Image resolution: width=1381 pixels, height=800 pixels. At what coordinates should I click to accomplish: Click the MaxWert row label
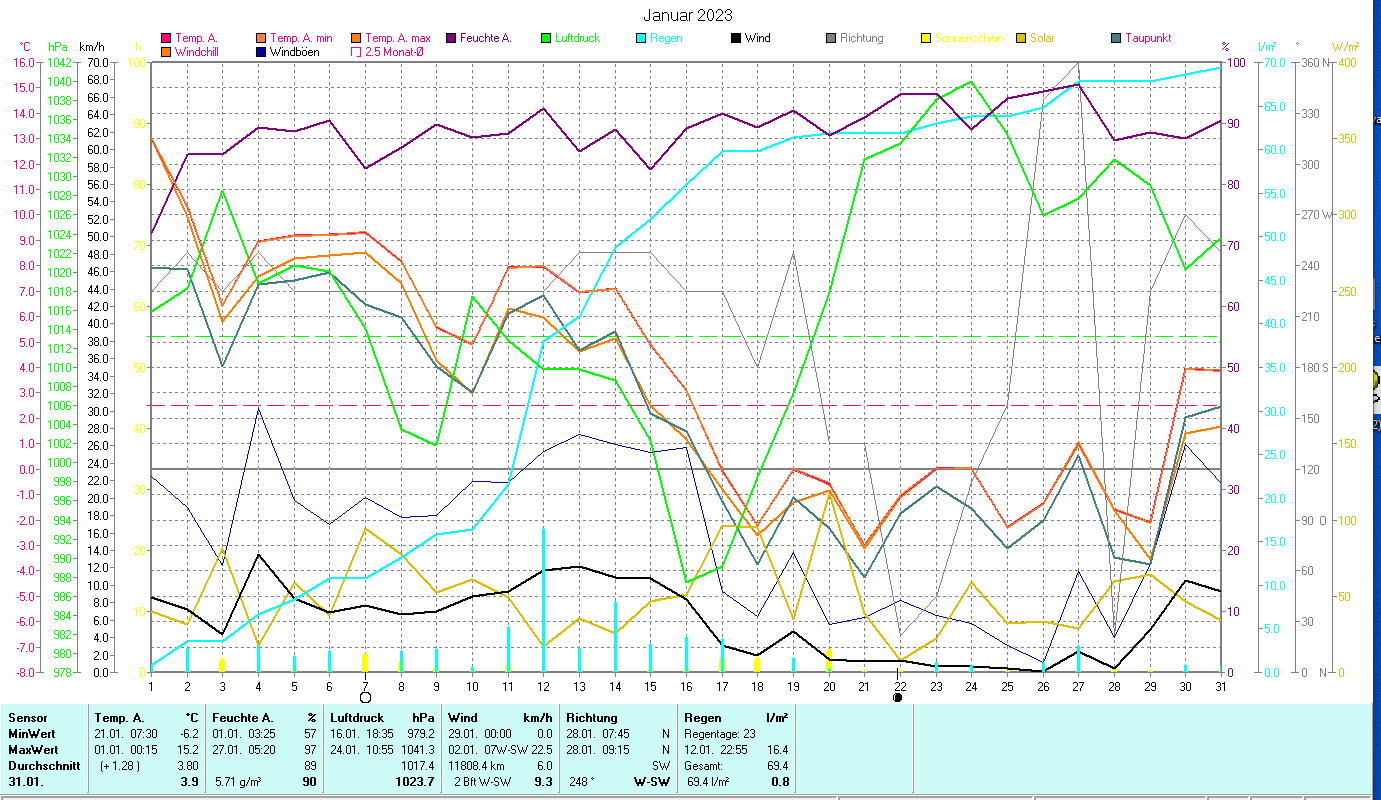pos(32,750)
